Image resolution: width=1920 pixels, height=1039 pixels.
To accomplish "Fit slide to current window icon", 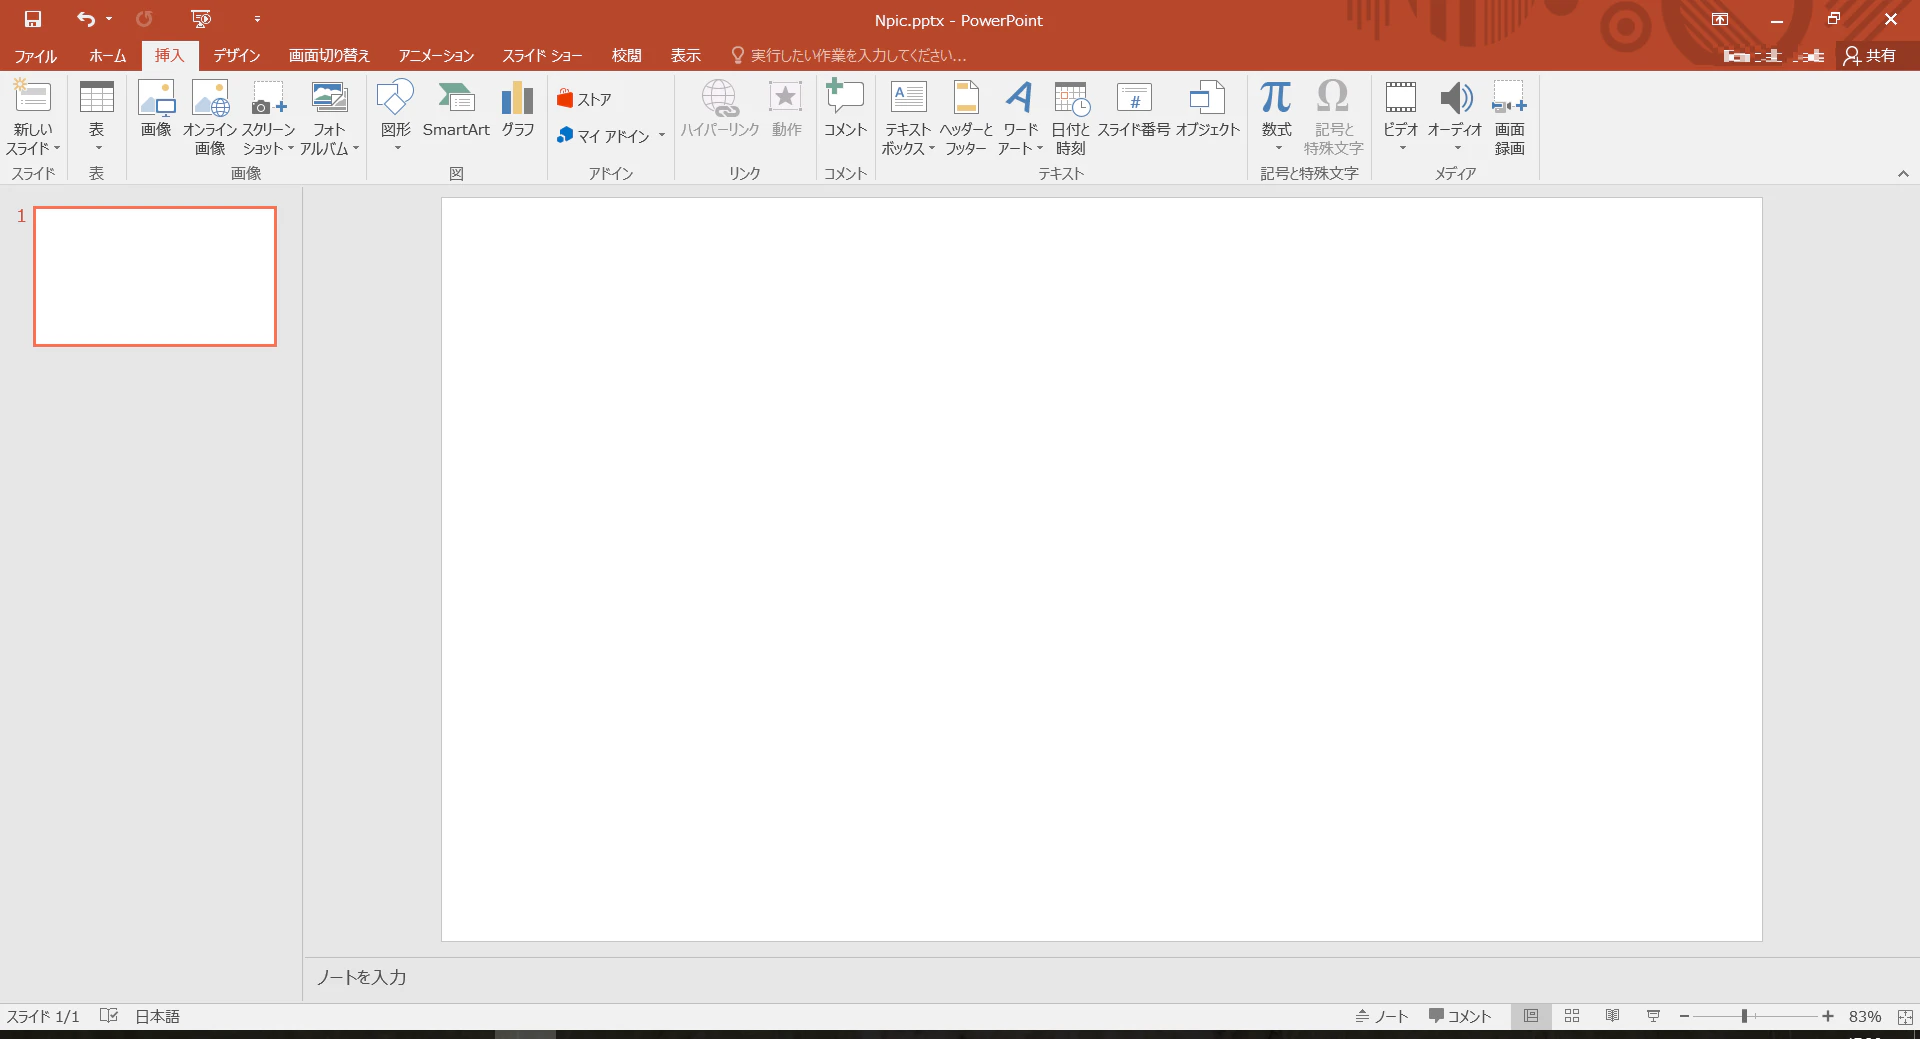I will [1905, 1016].
